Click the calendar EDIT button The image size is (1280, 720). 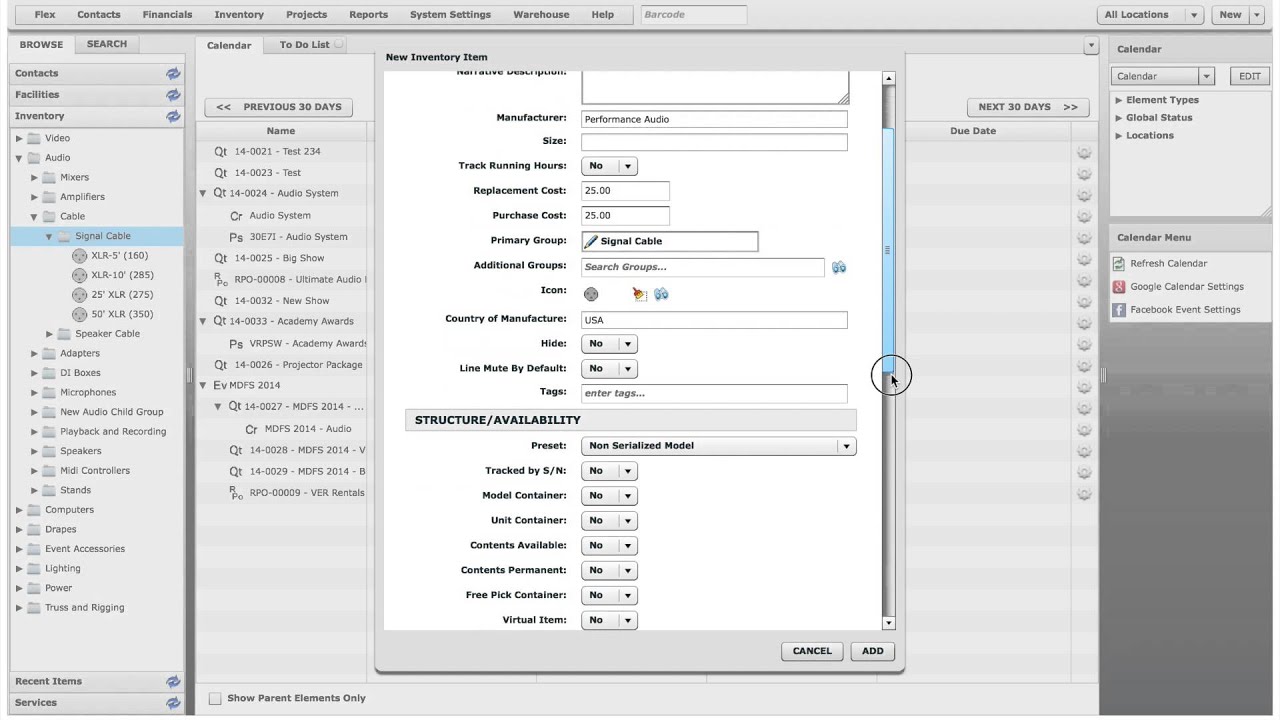(1250, 76)
